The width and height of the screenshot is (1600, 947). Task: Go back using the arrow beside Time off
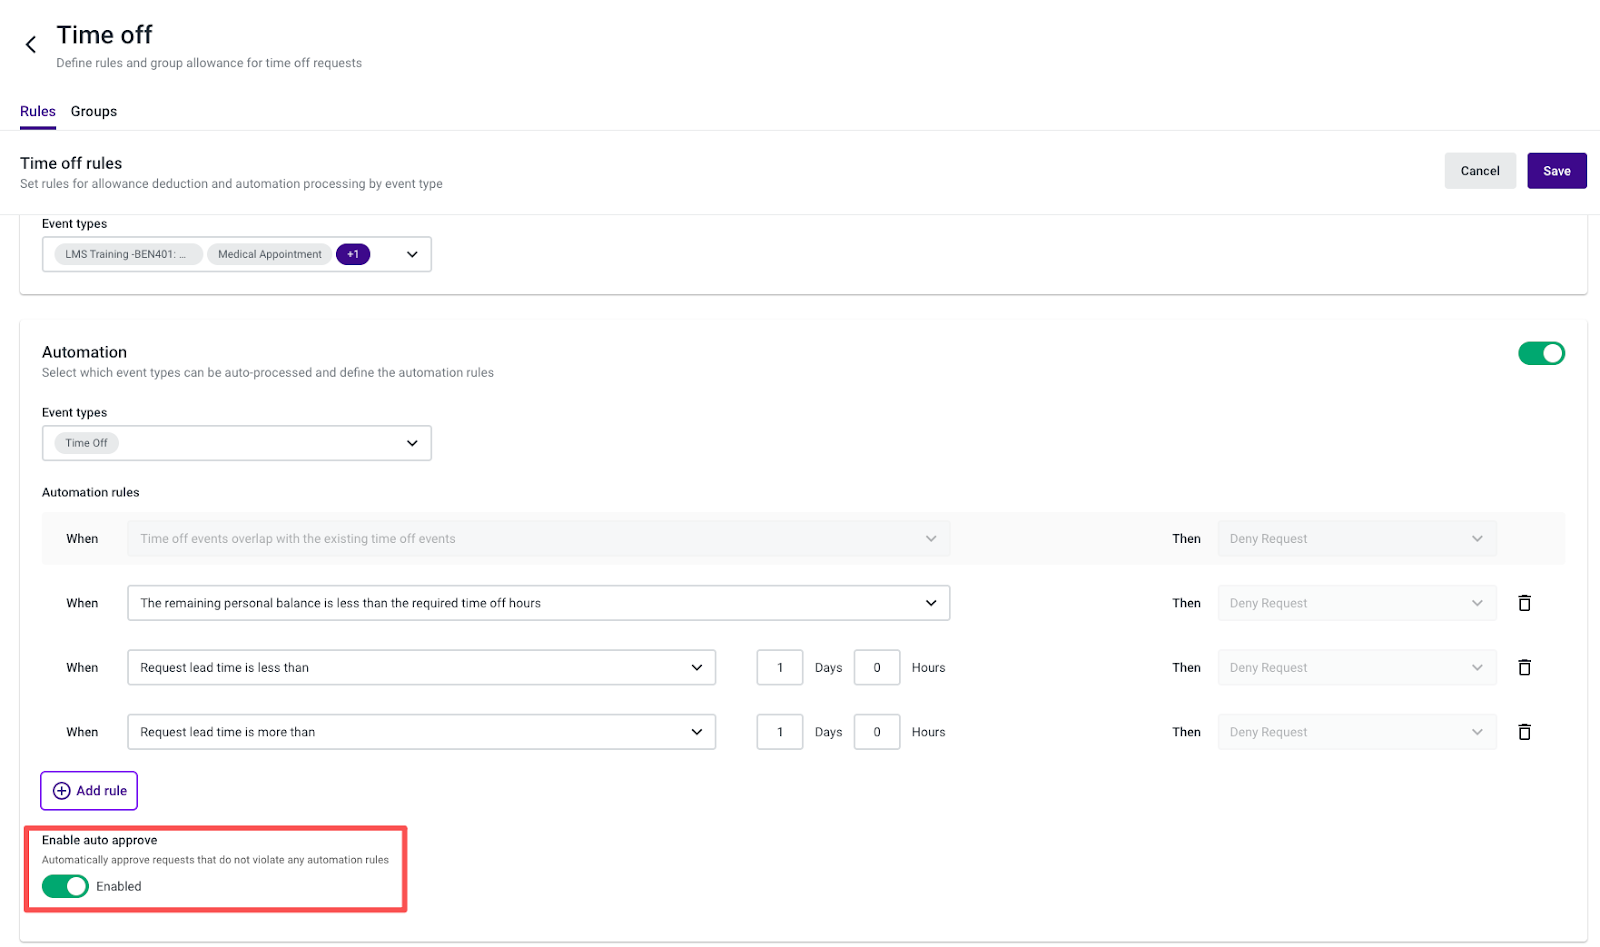point(31,45)
